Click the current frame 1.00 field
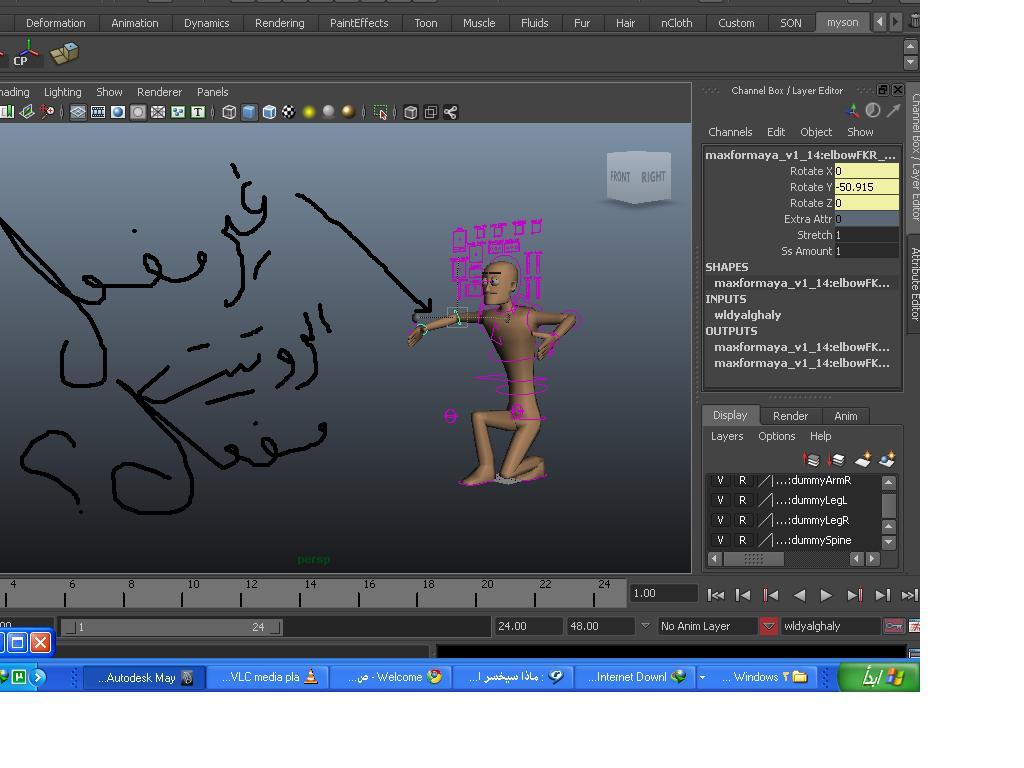The image size is (1024, 768). pos(662,593)
